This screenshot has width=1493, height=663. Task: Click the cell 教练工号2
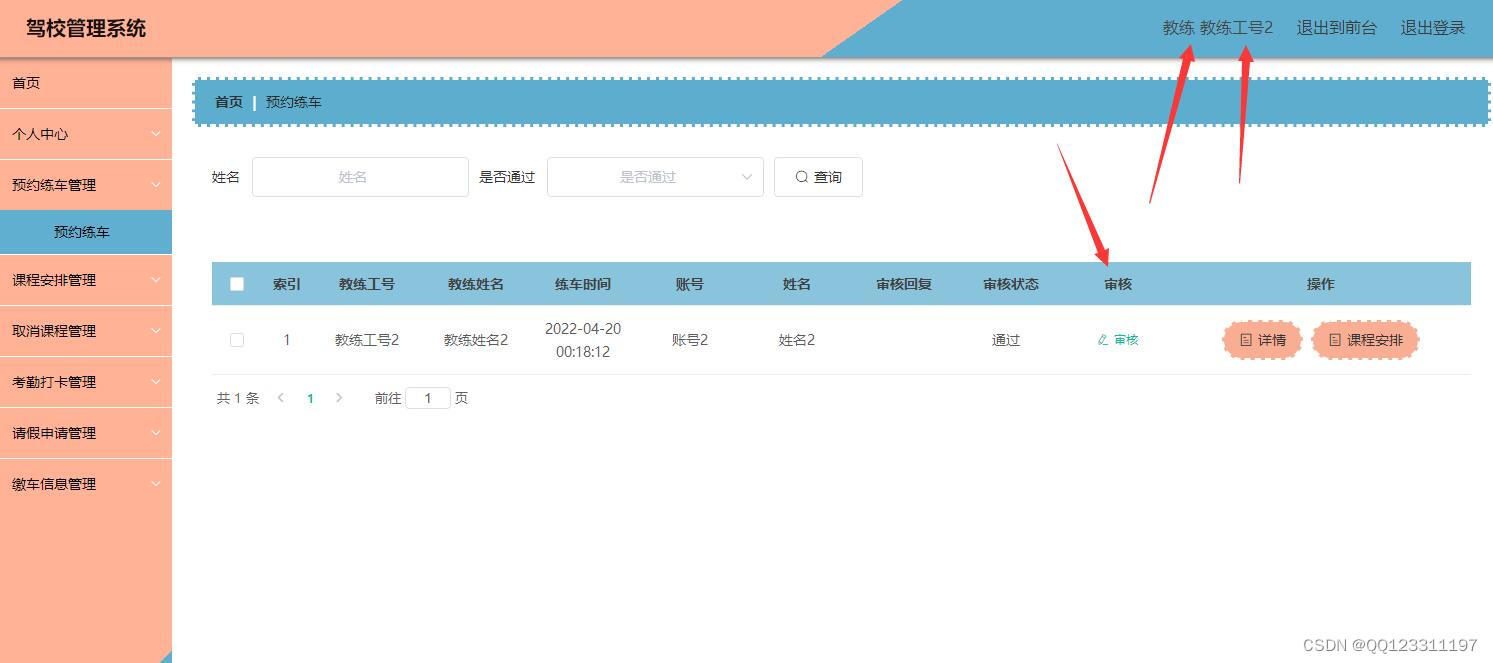(x=367, y=340)
